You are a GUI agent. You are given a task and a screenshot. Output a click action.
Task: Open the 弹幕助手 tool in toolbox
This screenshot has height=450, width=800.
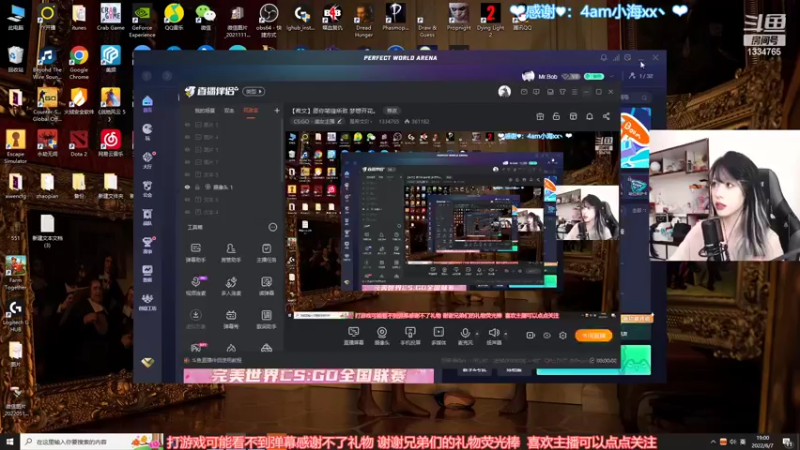point(195,253)
